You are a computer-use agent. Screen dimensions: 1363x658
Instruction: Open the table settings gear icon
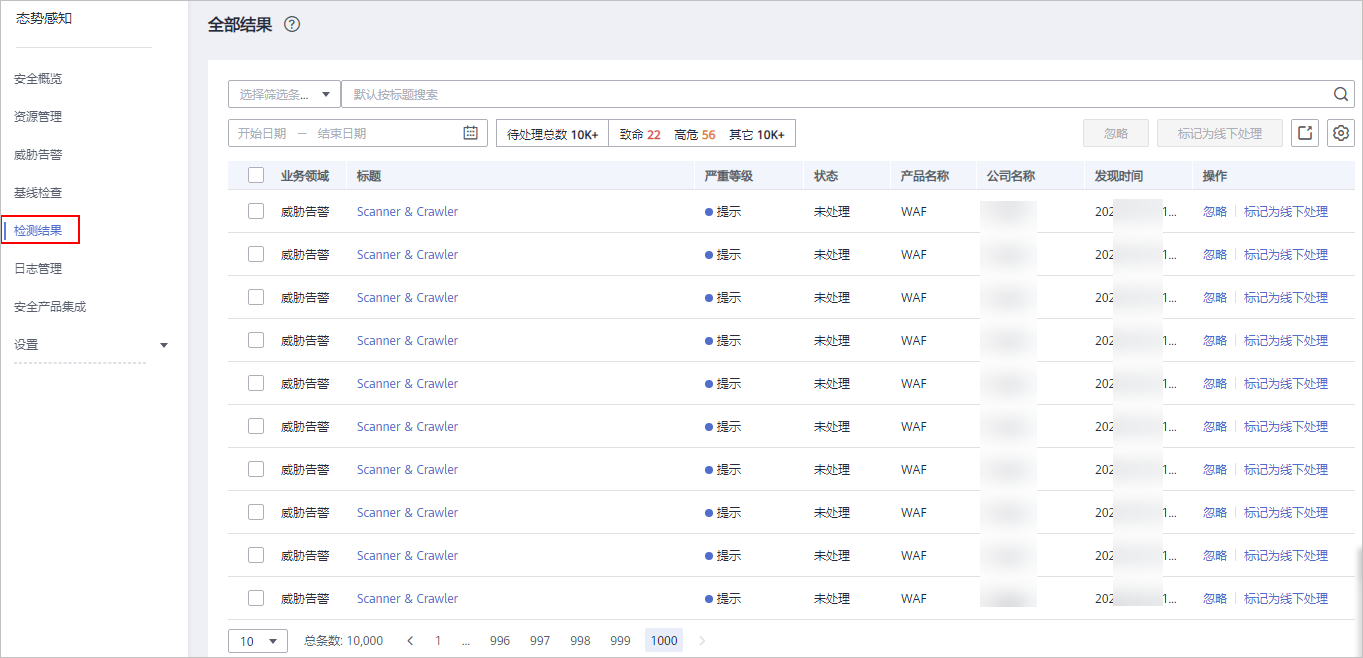pyautogui.click(x=1341, y=133)
